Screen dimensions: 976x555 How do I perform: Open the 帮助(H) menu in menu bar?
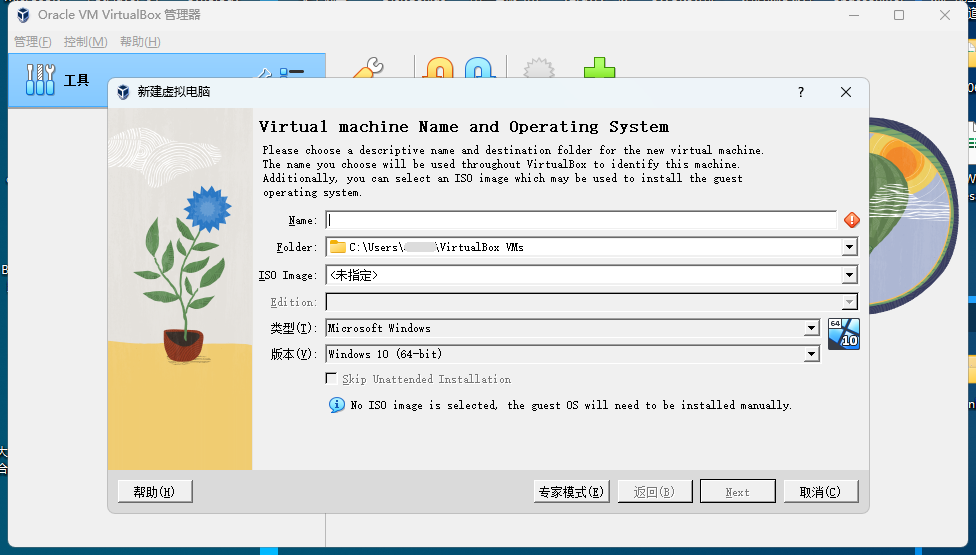click(x=140, y=42)
